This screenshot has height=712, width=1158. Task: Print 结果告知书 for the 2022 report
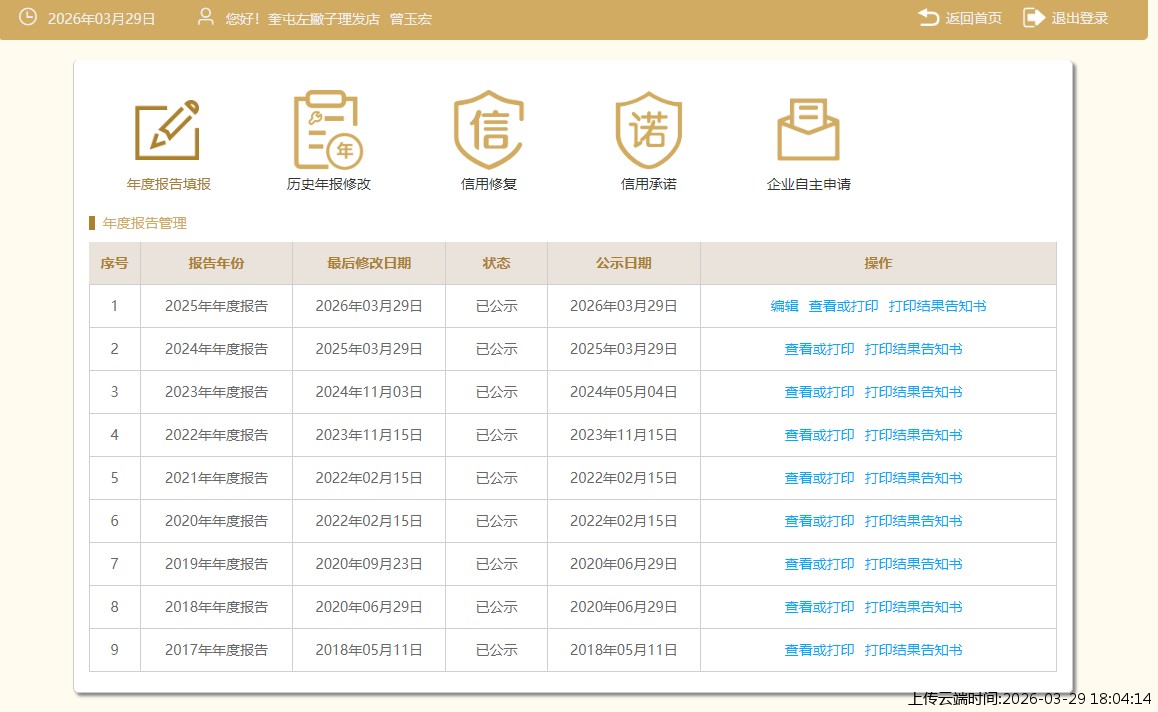[x=913, y=435]
